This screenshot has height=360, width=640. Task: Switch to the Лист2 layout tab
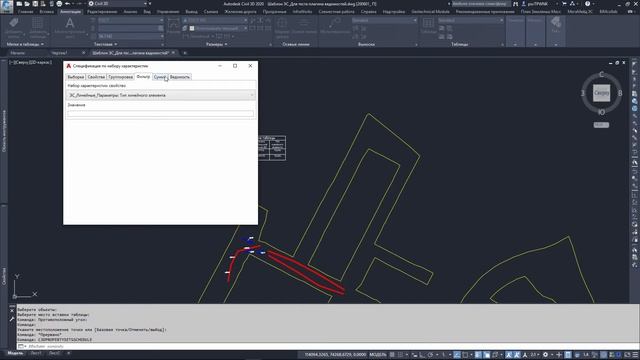tap(54, 353)
